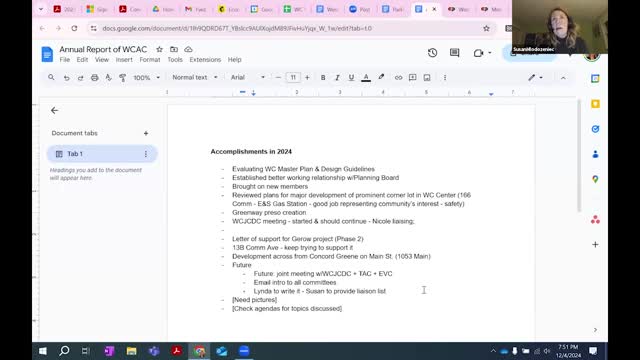Open the browser tab search dropdown
The height and width of the screenshot is (360, 640).
(41, 9)
